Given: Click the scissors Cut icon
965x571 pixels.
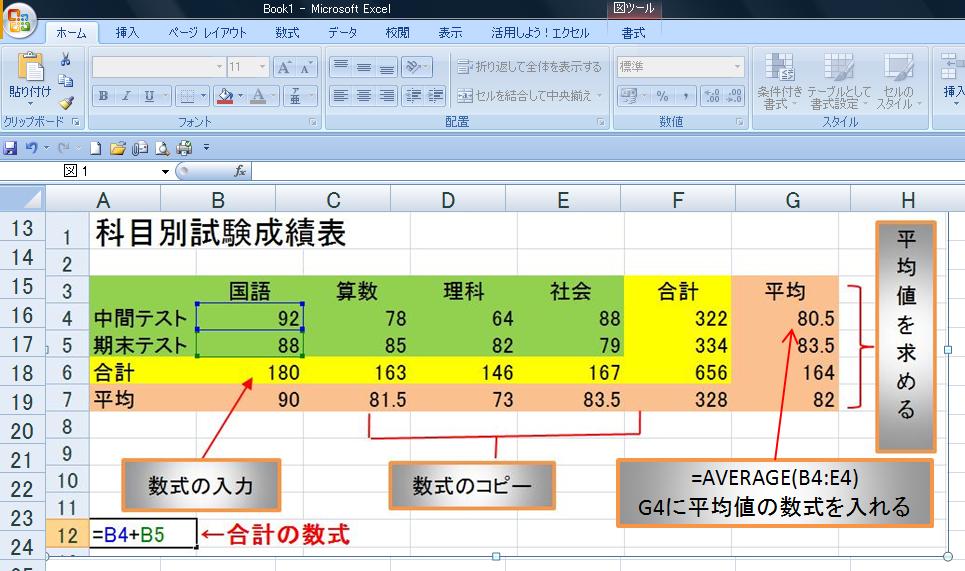Looking at the screenshot, I should click(66, 61).
